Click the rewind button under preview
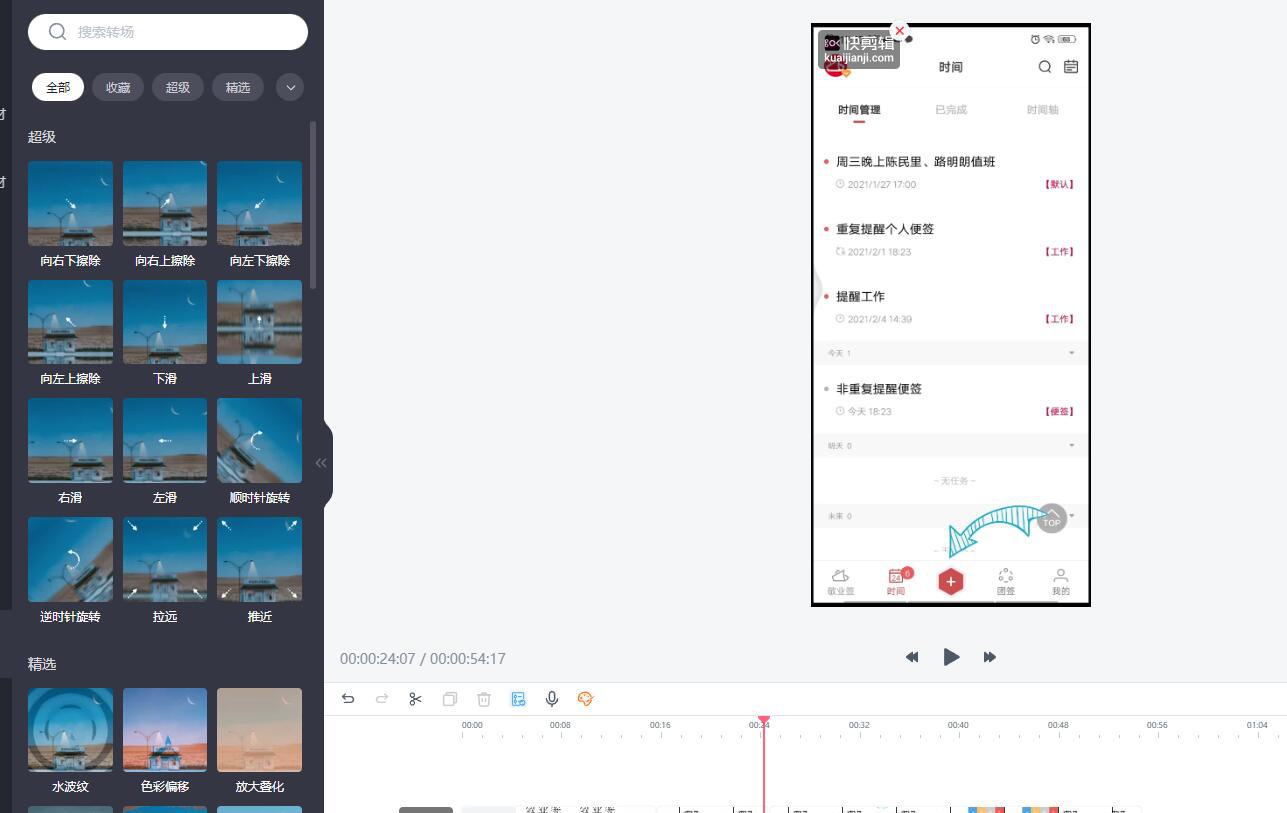This screenshot has width=1287, height=813. (912, 657)
